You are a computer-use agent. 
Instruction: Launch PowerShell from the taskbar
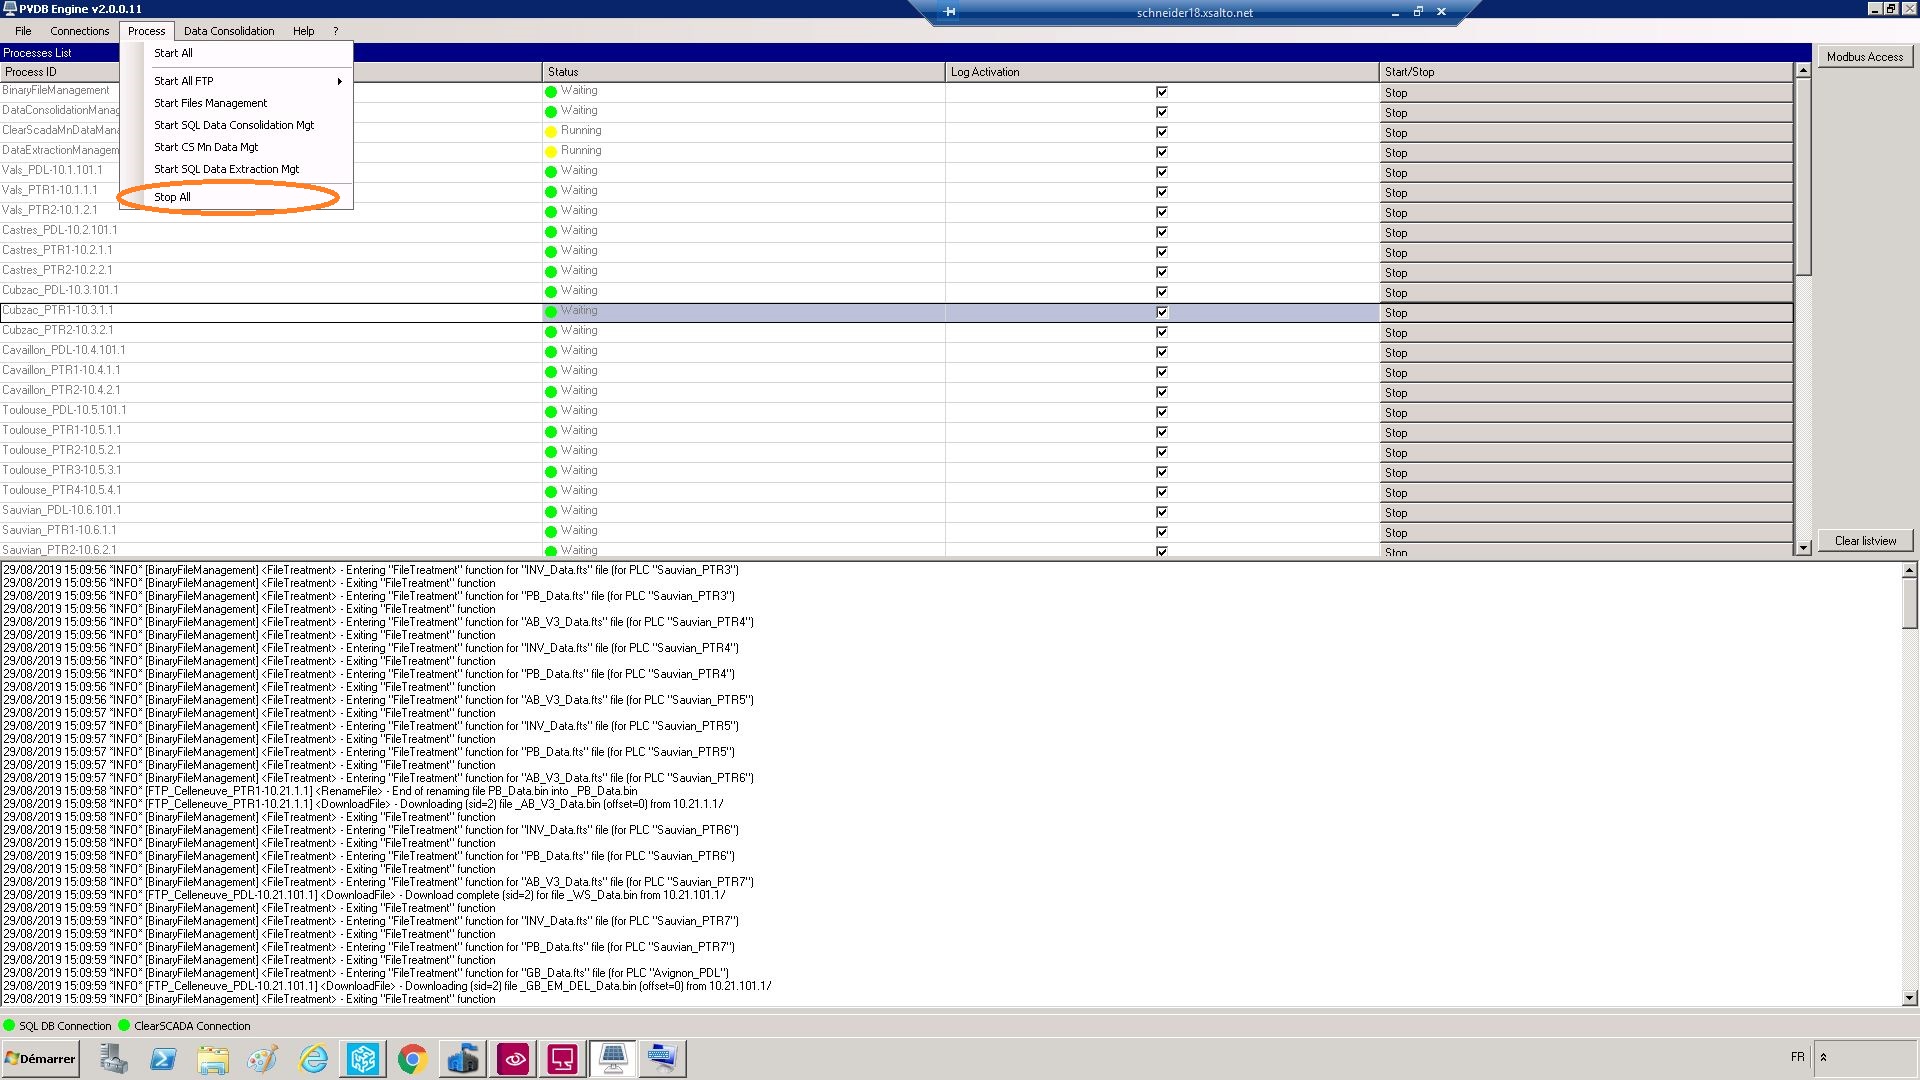(x=163, y=1058)
